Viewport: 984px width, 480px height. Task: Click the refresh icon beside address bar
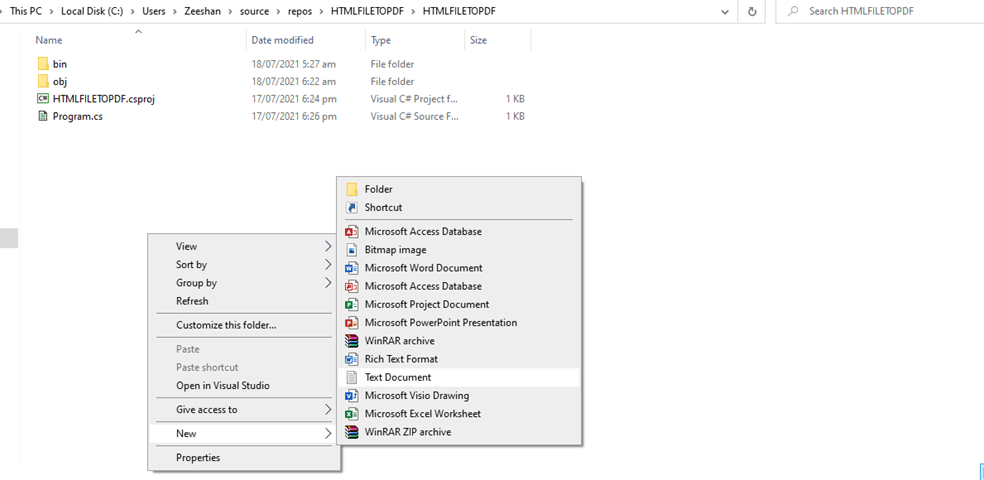coord(752,11)
